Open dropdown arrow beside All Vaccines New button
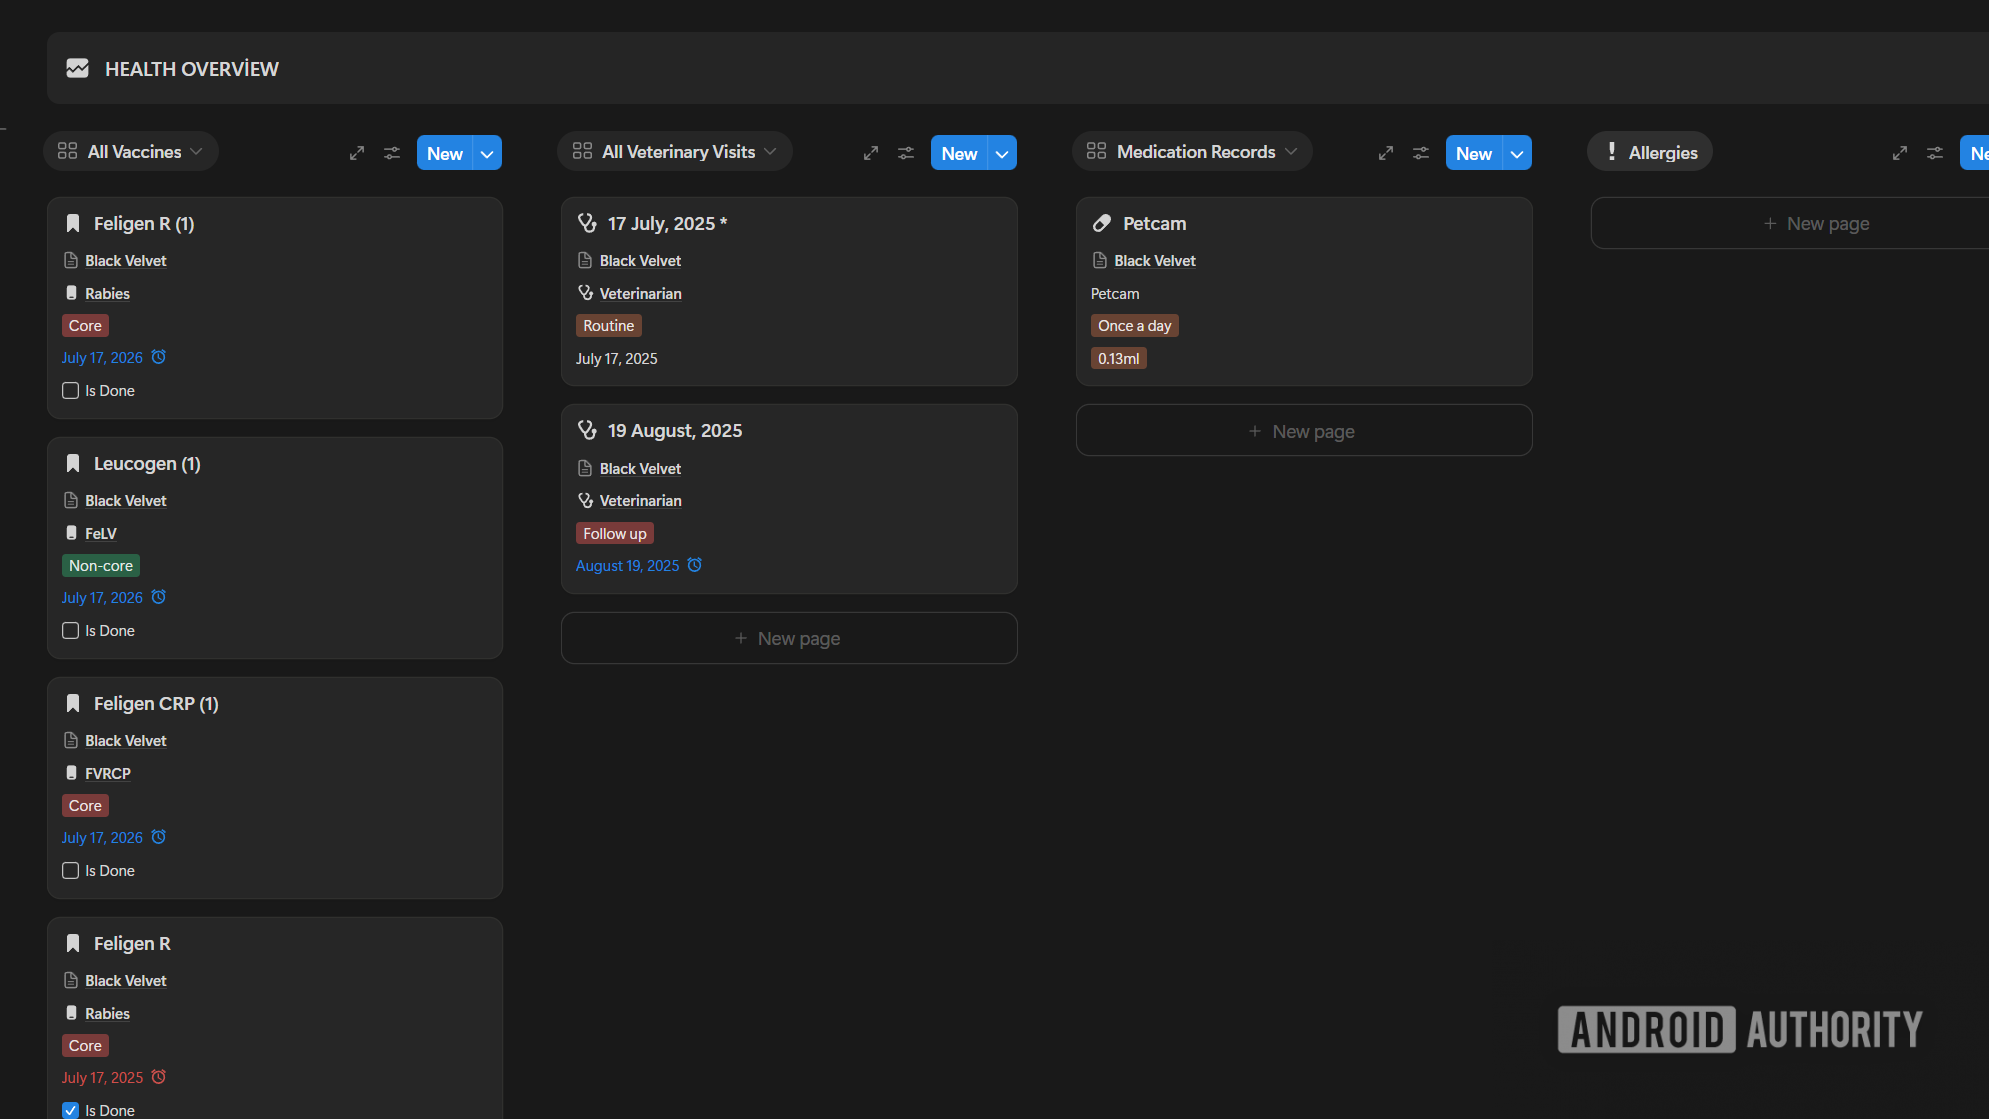The image size is (1989, 1119). tap(487, 154)
